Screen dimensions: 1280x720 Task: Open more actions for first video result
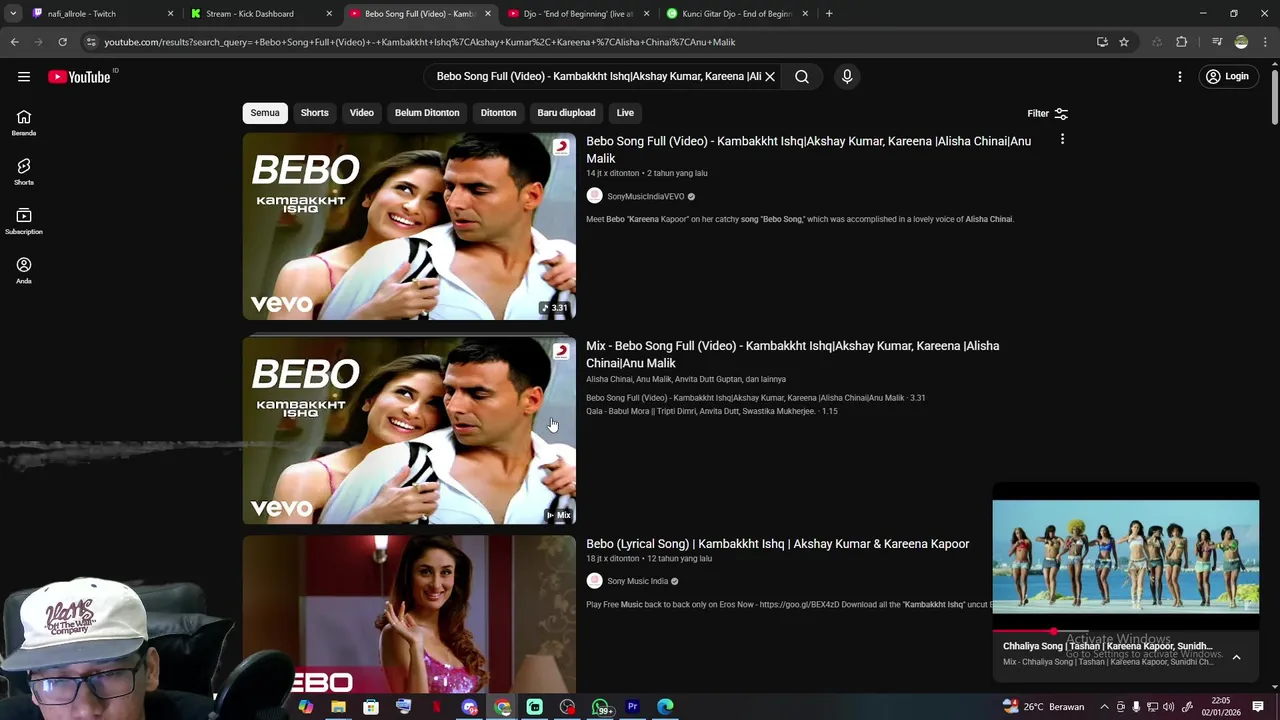click(x=1062, y=140)
